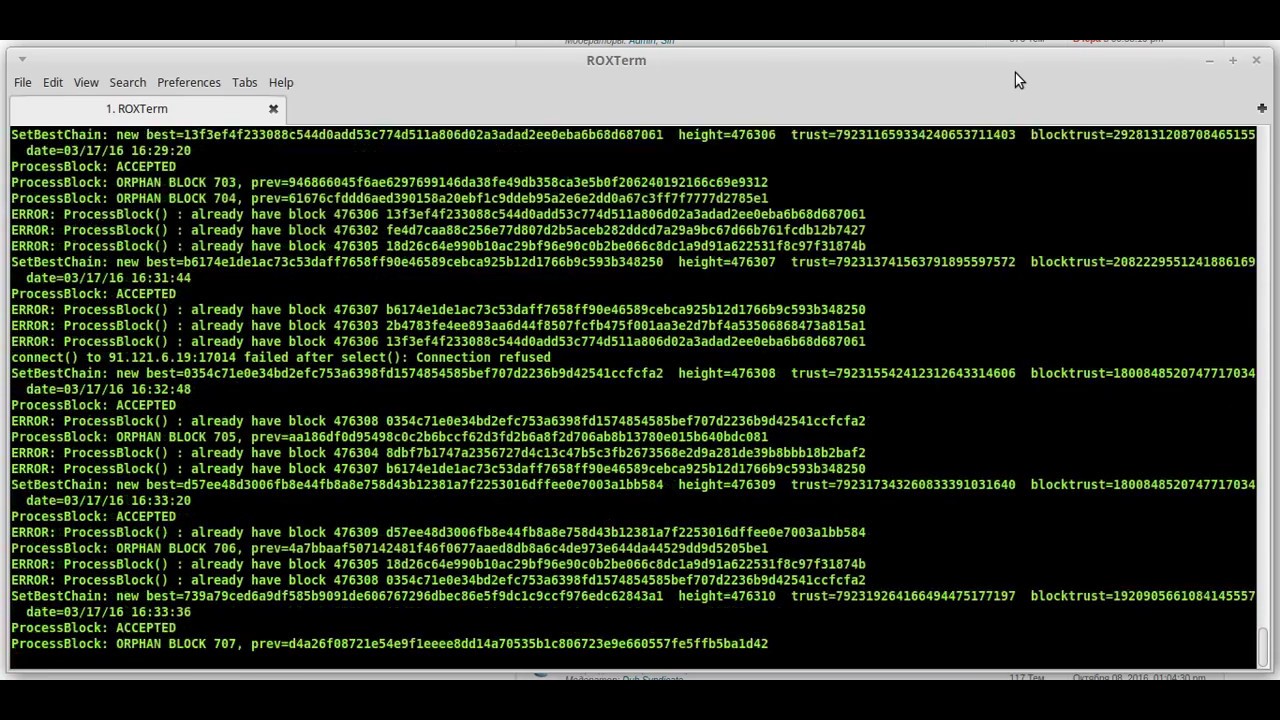The height and width of the screenshot is (720, 1280).
Task: Click the terminal scrollbar thumb
Action: 1263,646
